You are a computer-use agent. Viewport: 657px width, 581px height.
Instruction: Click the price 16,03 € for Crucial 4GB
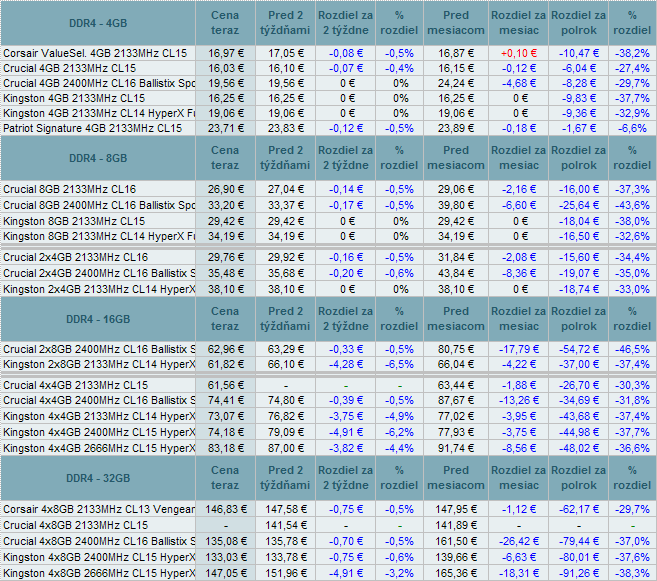(226, 68)
